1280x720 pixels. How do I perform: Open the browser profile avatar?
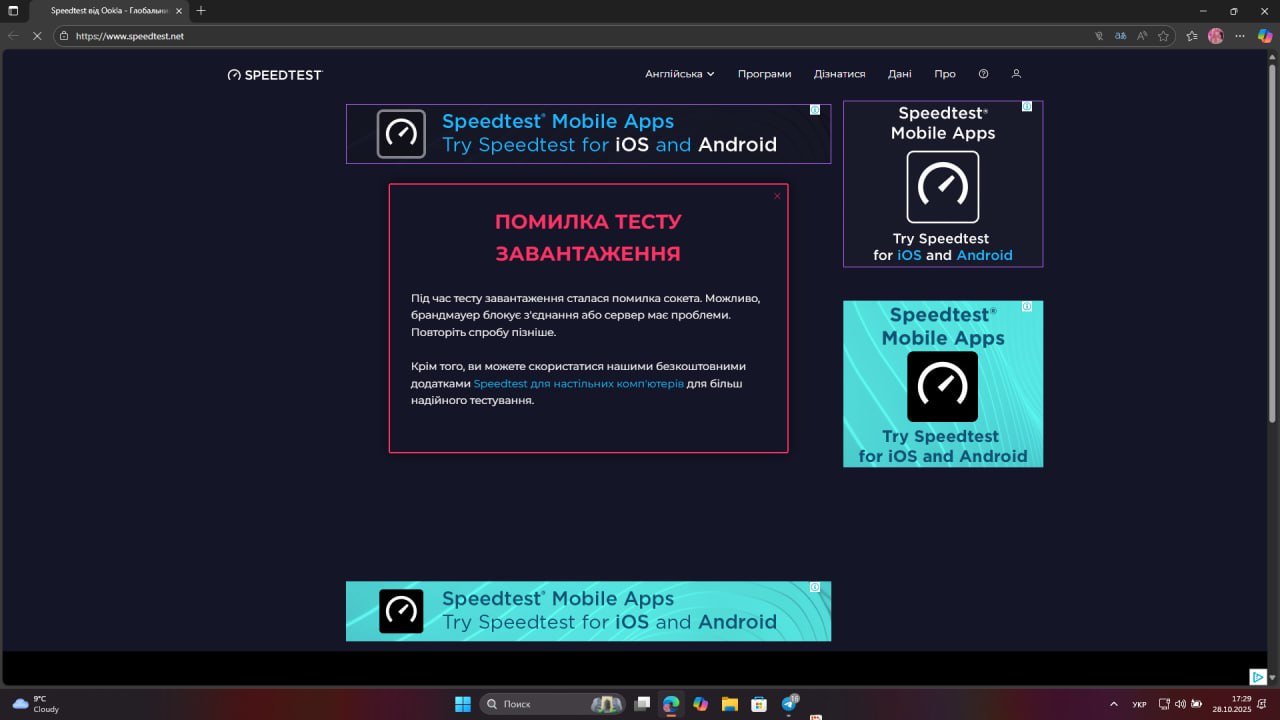pos(1216,36)
